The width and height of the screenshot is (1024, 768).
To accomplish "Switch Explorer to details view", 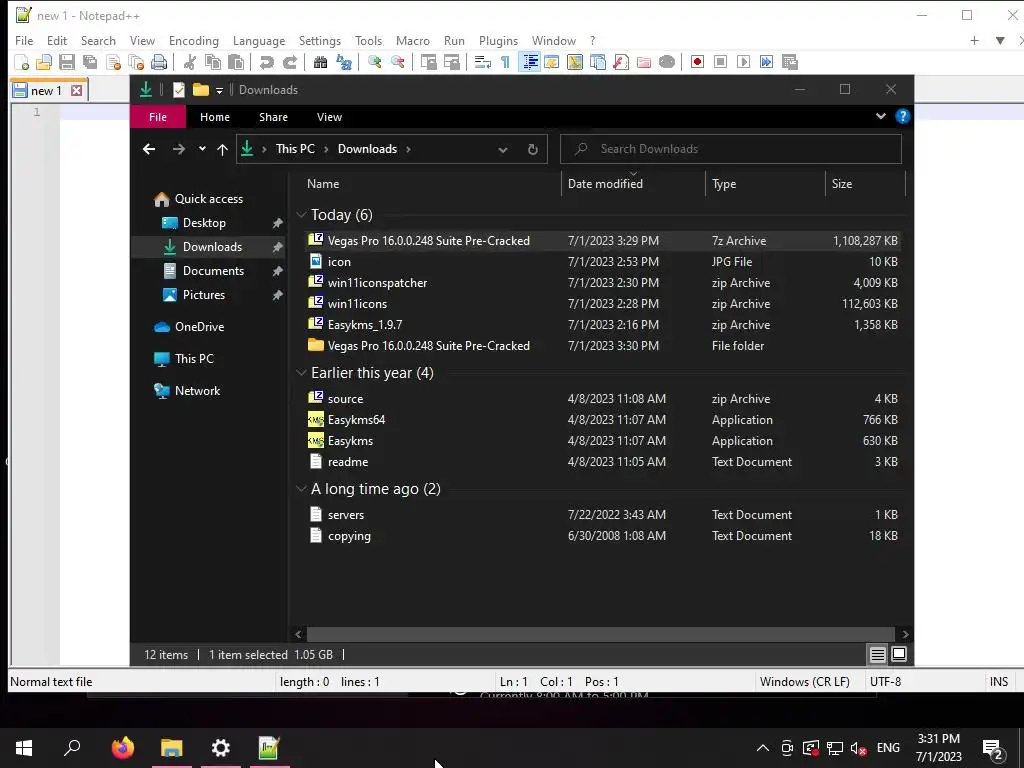I will [x=878, y=654].
